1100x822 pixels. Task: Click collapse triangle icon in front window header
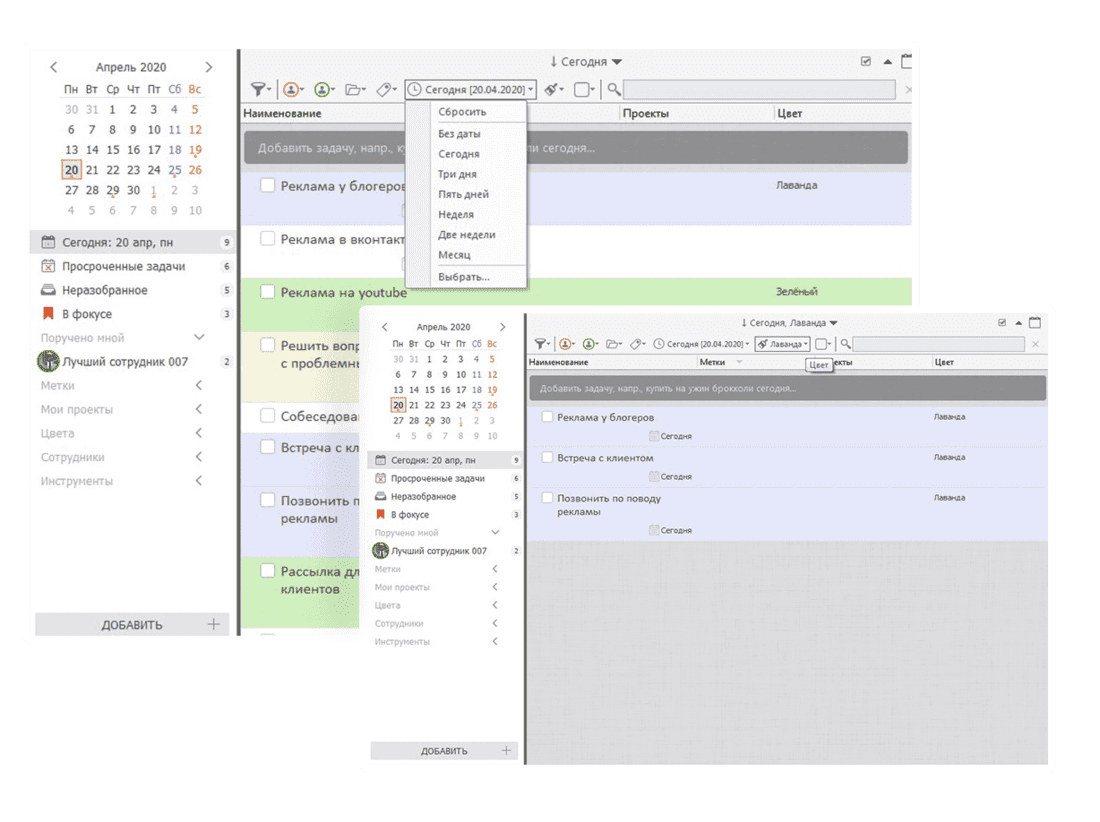[x=1018, y=323]
